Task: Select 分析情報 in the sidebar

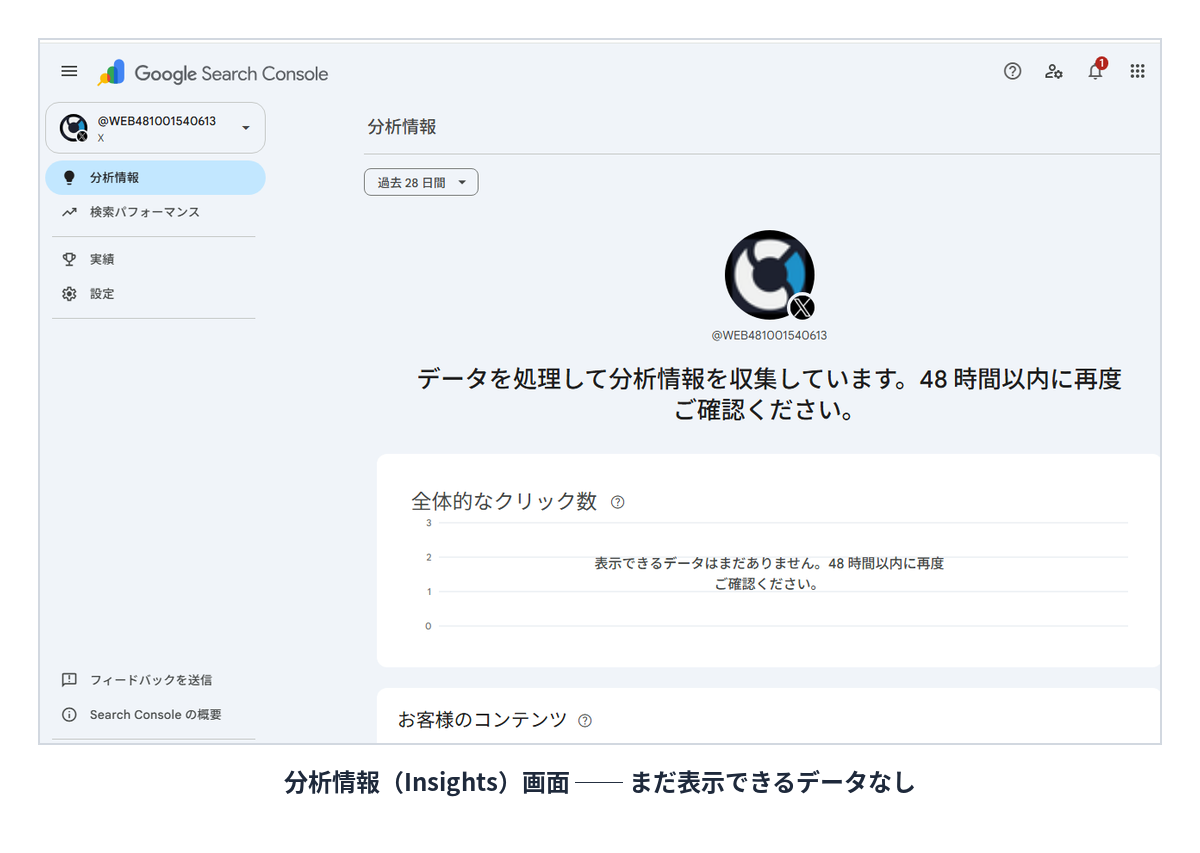Action: point(155,178)
